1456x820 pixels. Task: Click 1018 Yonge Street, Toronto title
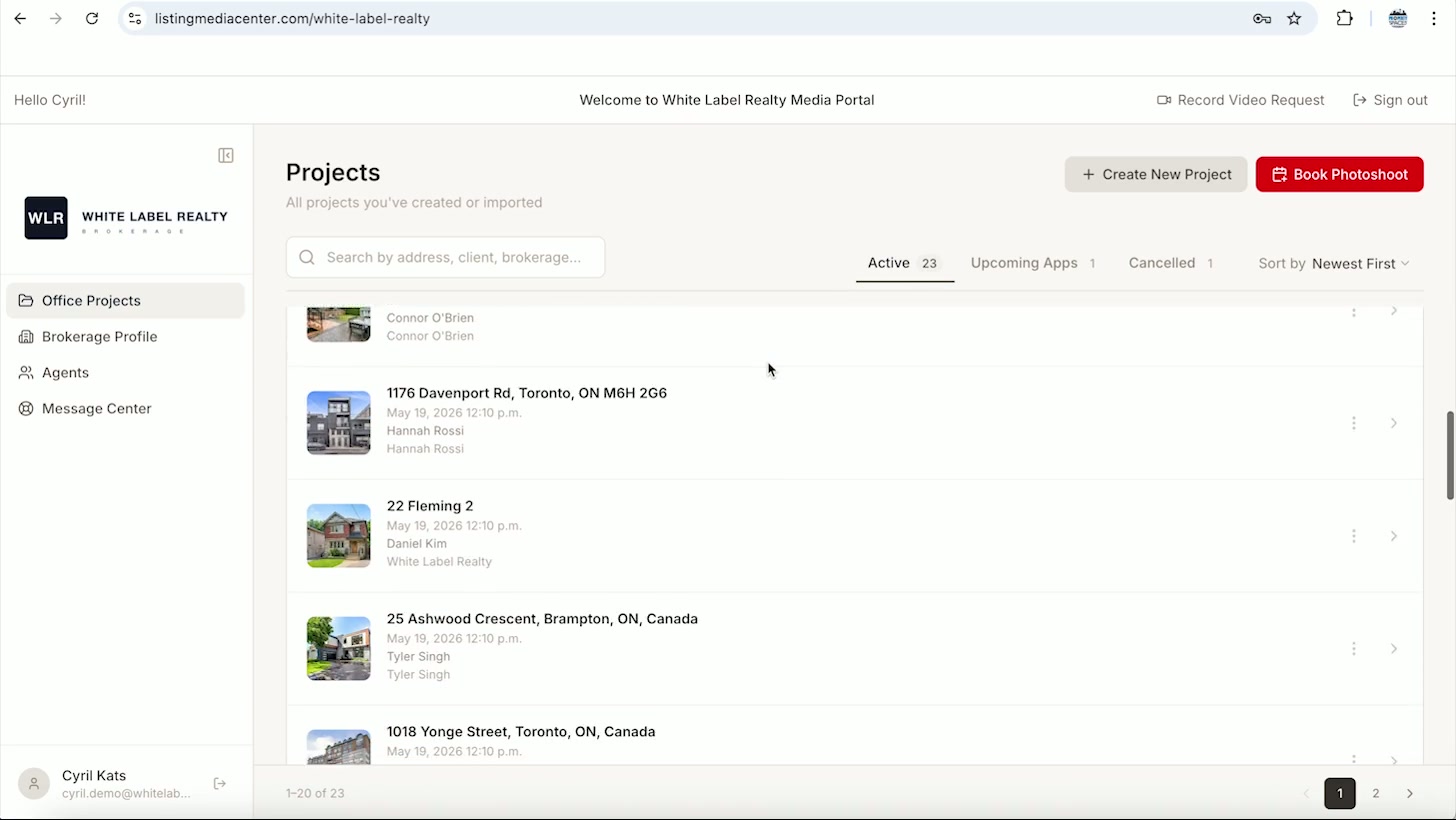521,732
